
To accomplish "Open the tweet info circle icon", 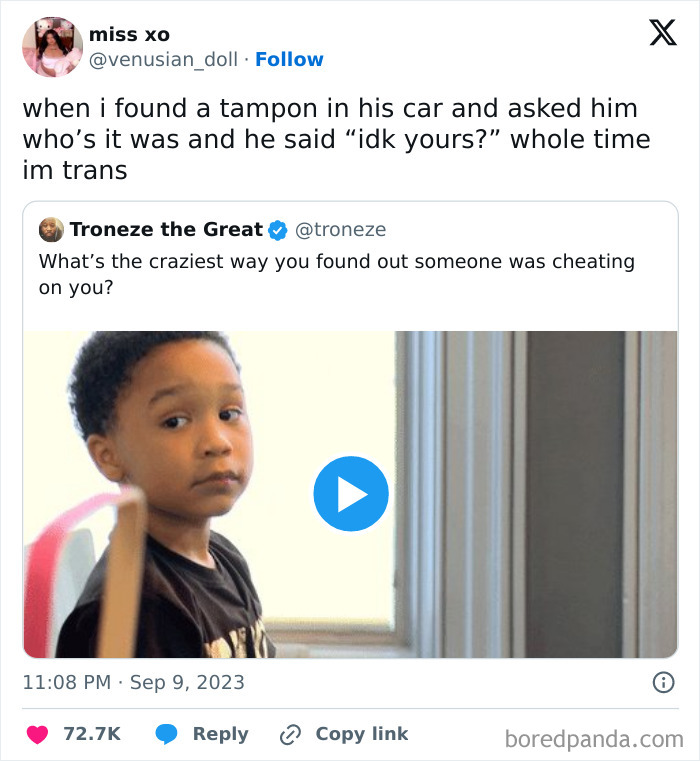I will tap(663, 682).
